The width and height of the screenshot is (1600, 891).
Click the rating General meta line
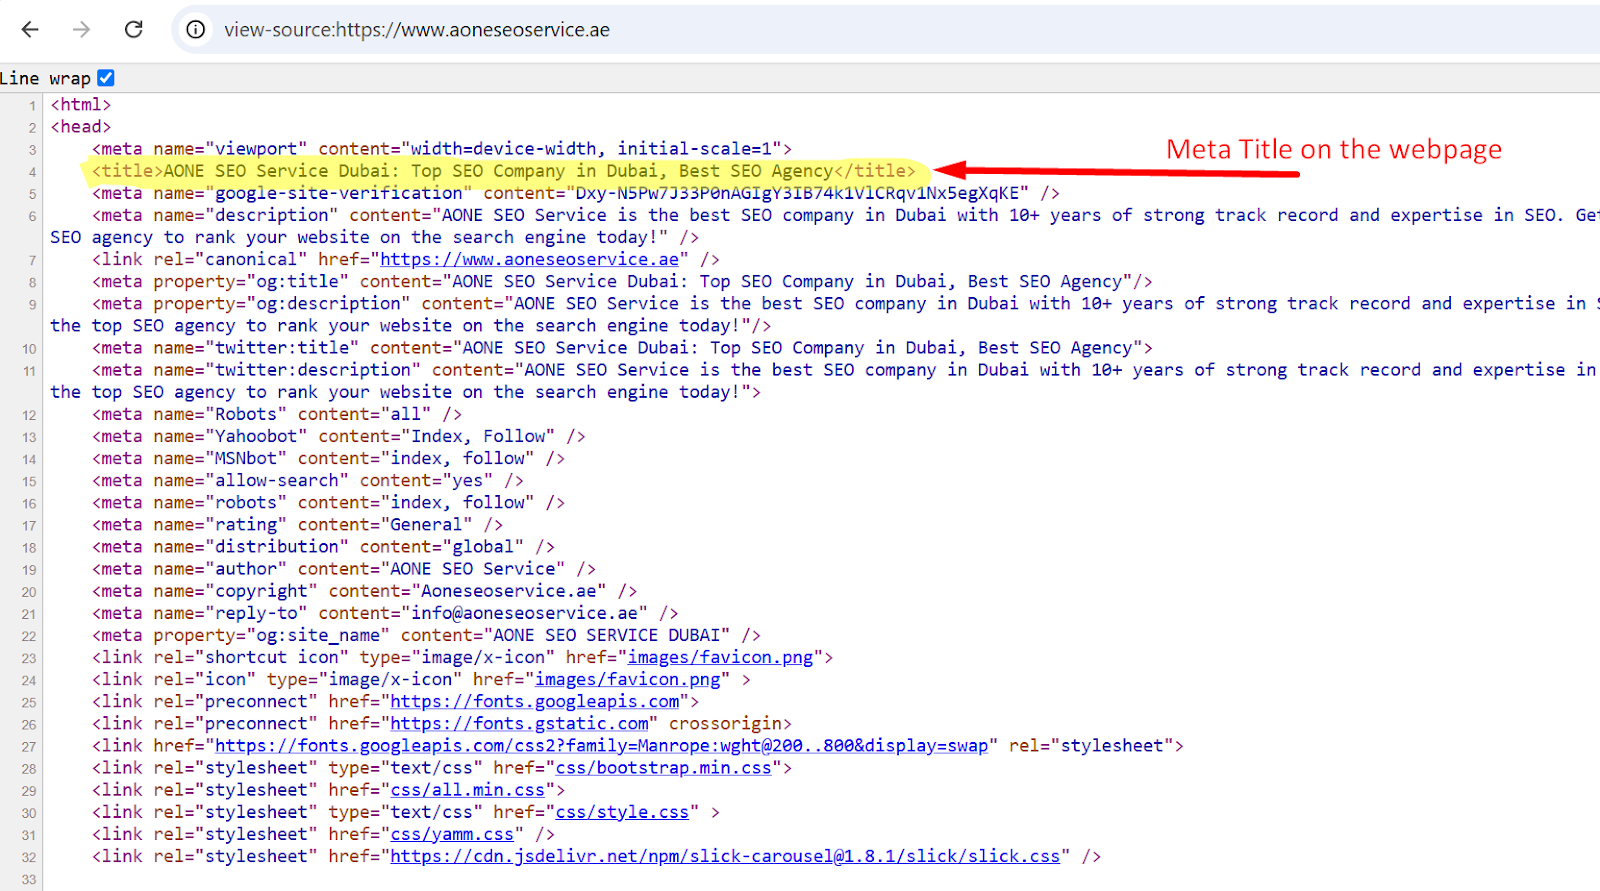(298, 524)
